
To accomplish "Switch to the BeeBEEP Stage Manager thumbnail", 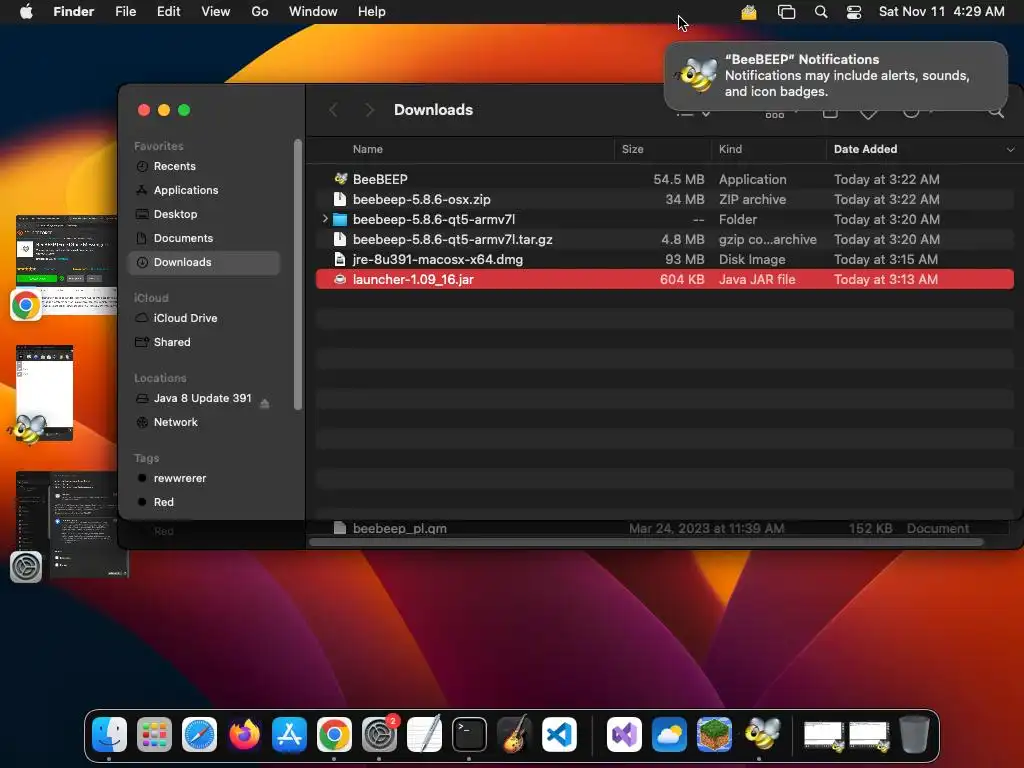I will pyautogui.click(x=42, y=394).
